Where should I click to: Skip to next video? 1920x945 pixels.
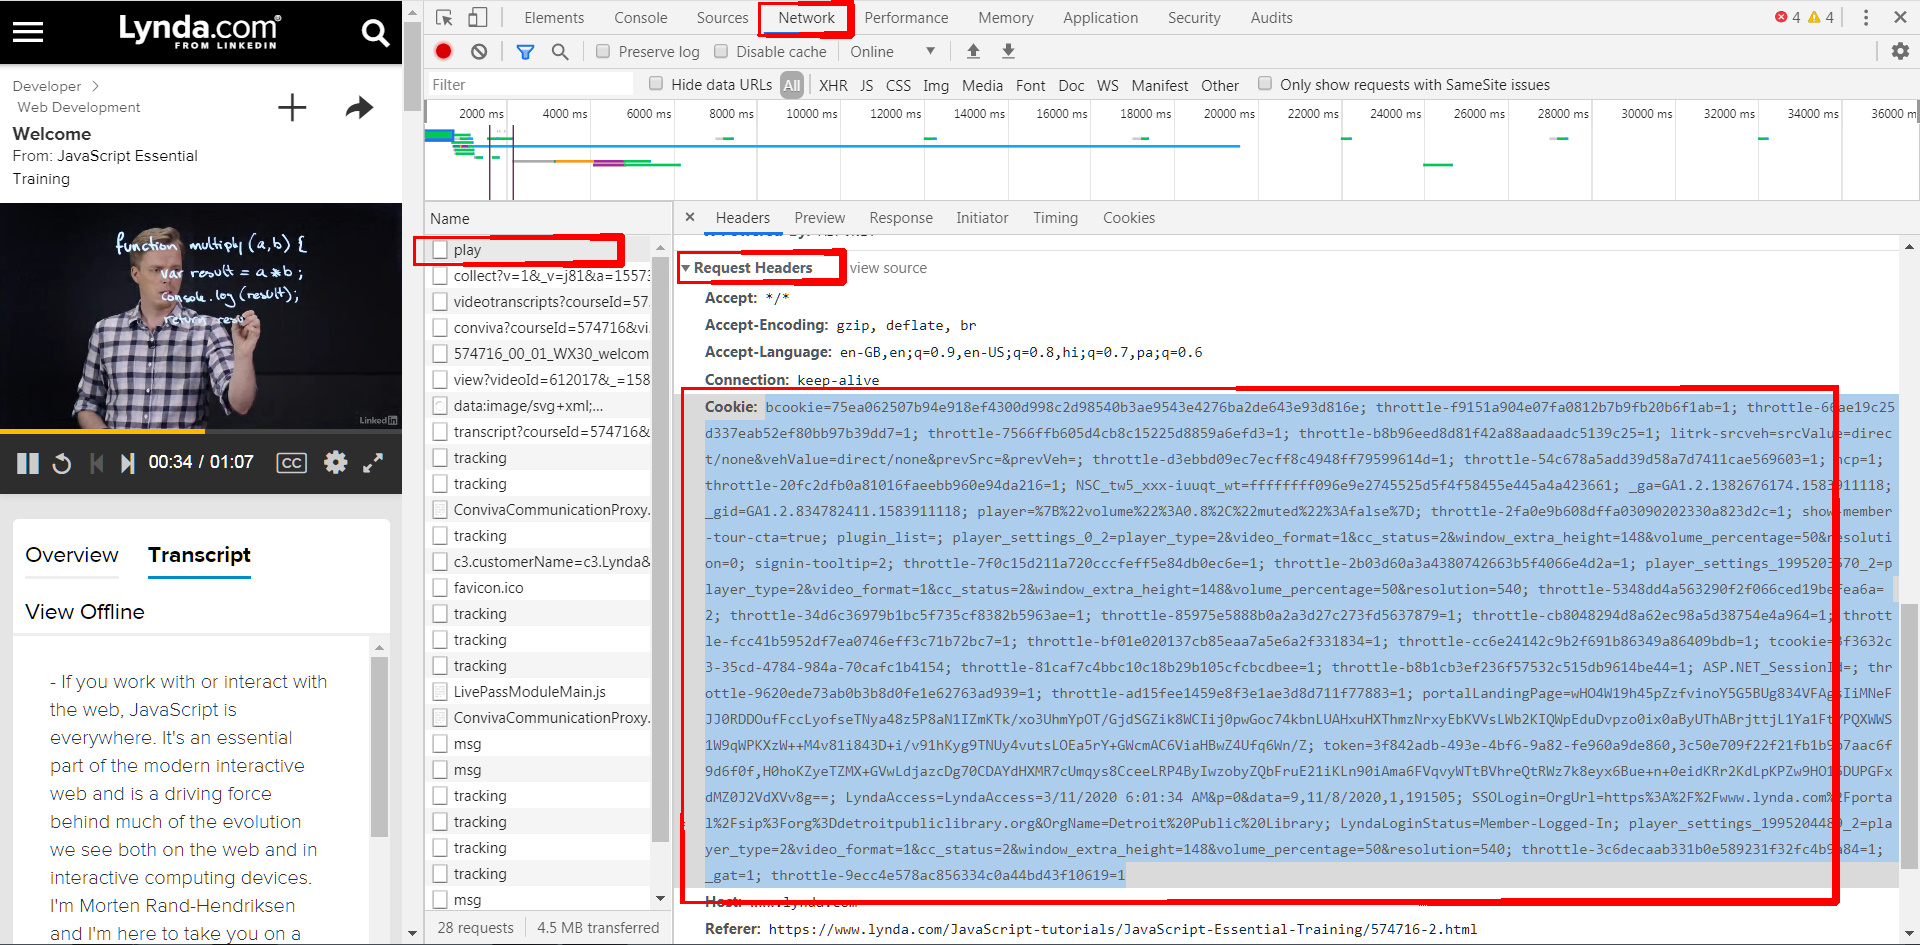coord(127,463)
